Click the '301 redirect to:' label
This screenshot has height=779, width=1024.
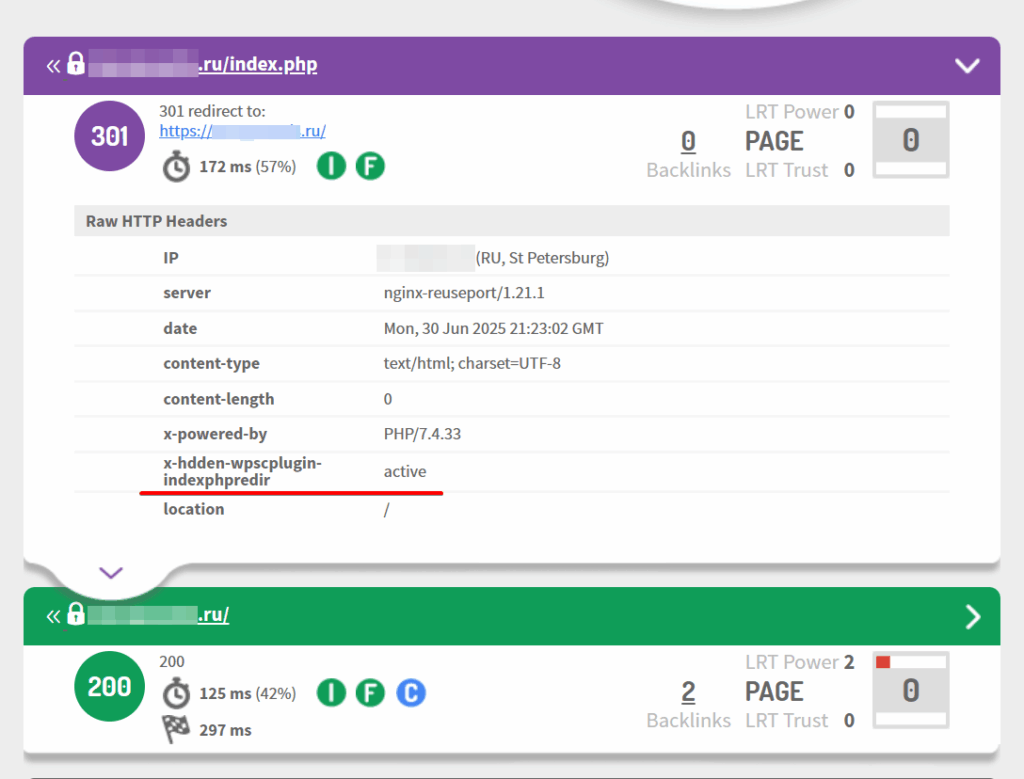click(212, 111)
